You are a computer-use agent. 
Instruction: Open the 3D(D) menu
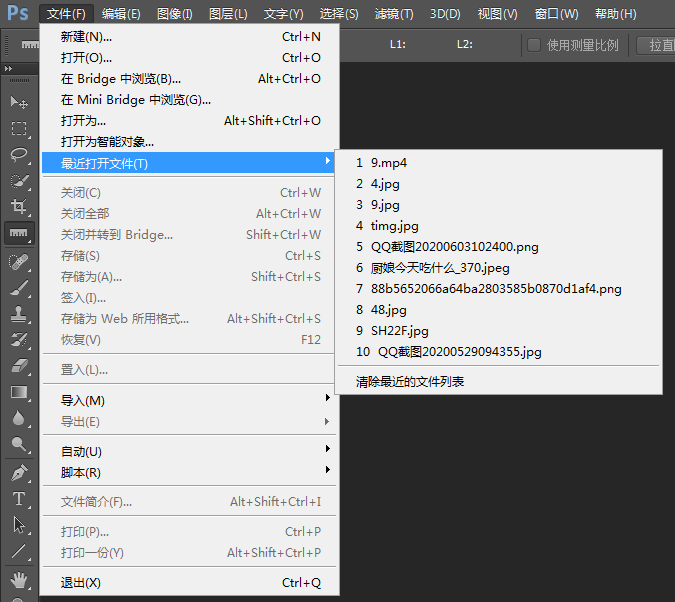tap(445, 14)
